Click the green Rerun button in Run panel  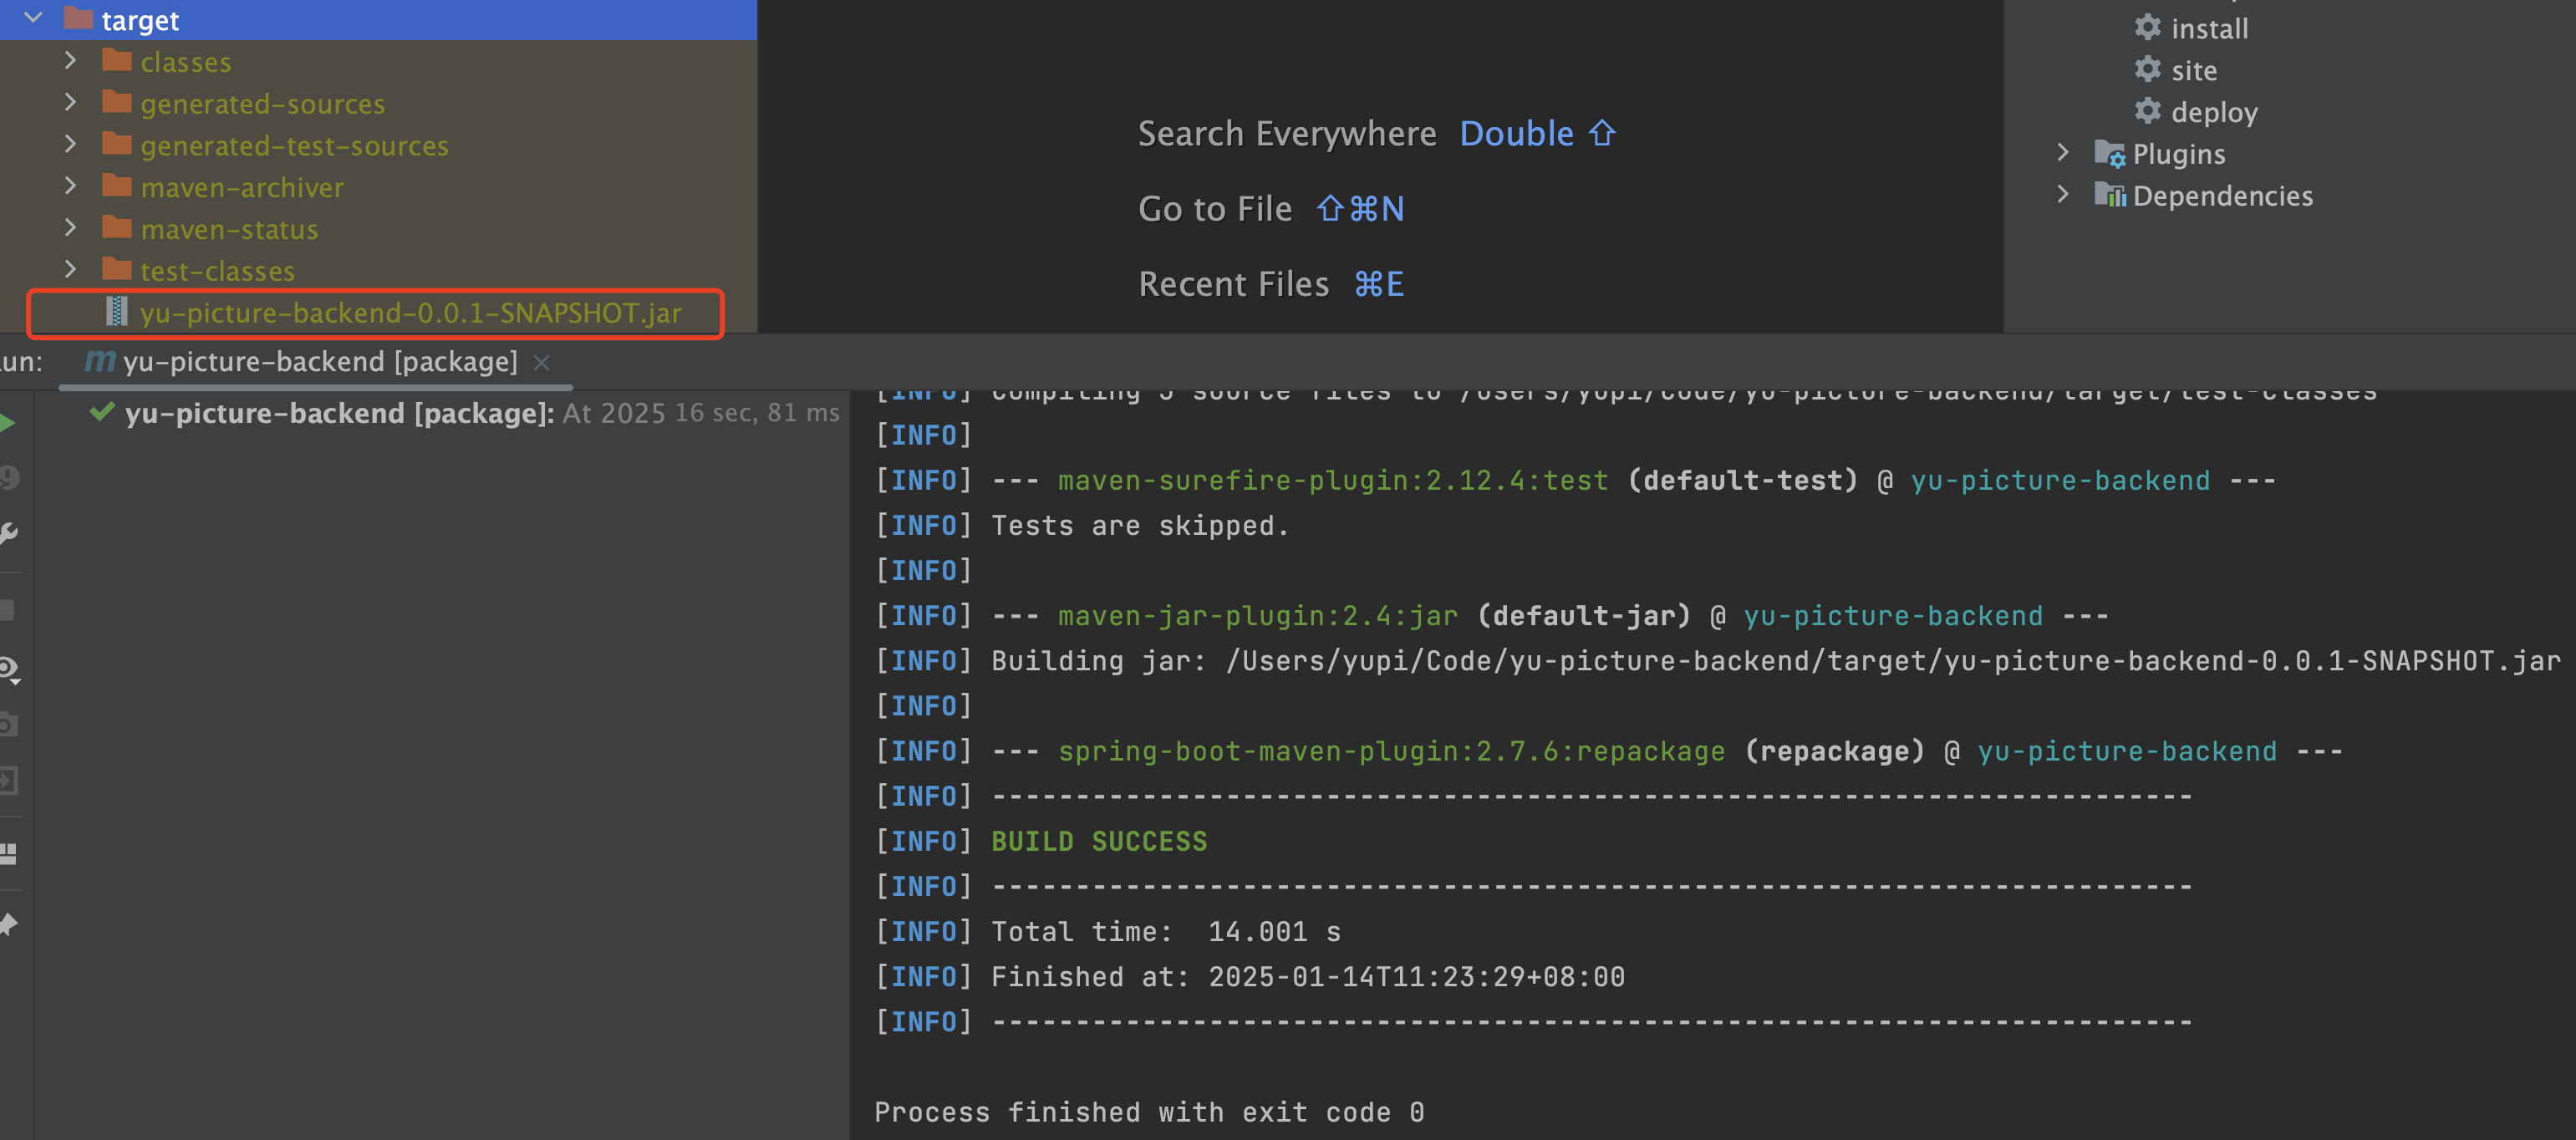(x=7, y=423)
